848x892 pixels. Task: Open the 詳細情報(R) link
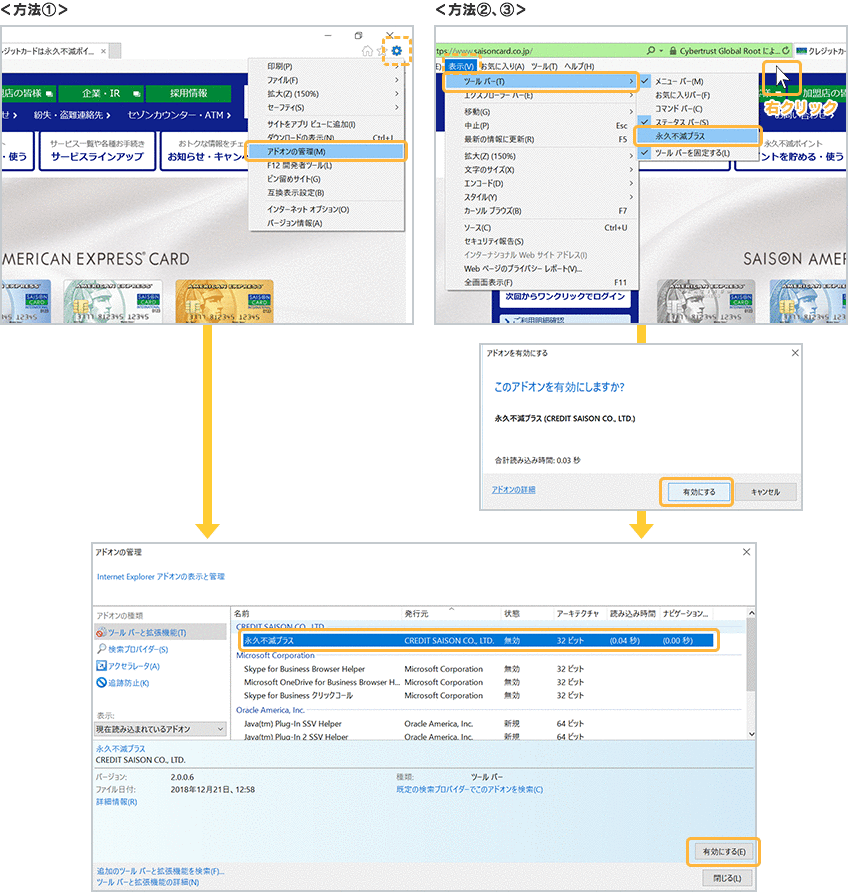[x=117, y=802]
